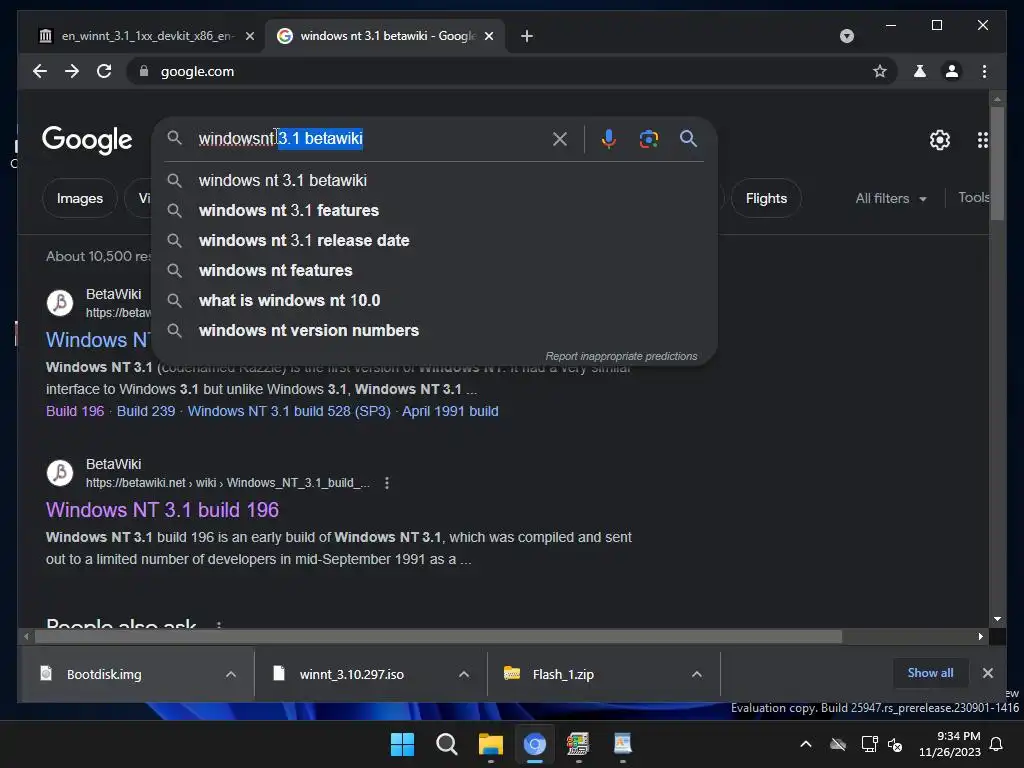Expand options for Bootdisk.img download
1024x768 pixels.
231,674
